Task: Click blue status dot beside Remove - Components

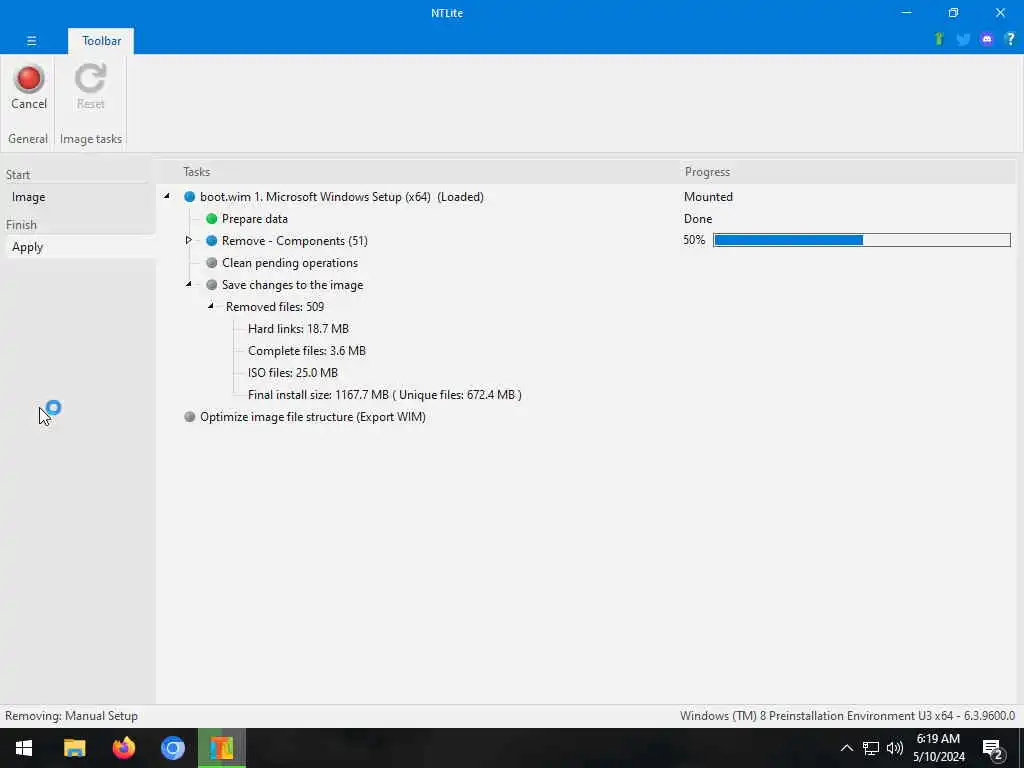Action: tap(212, 240)
